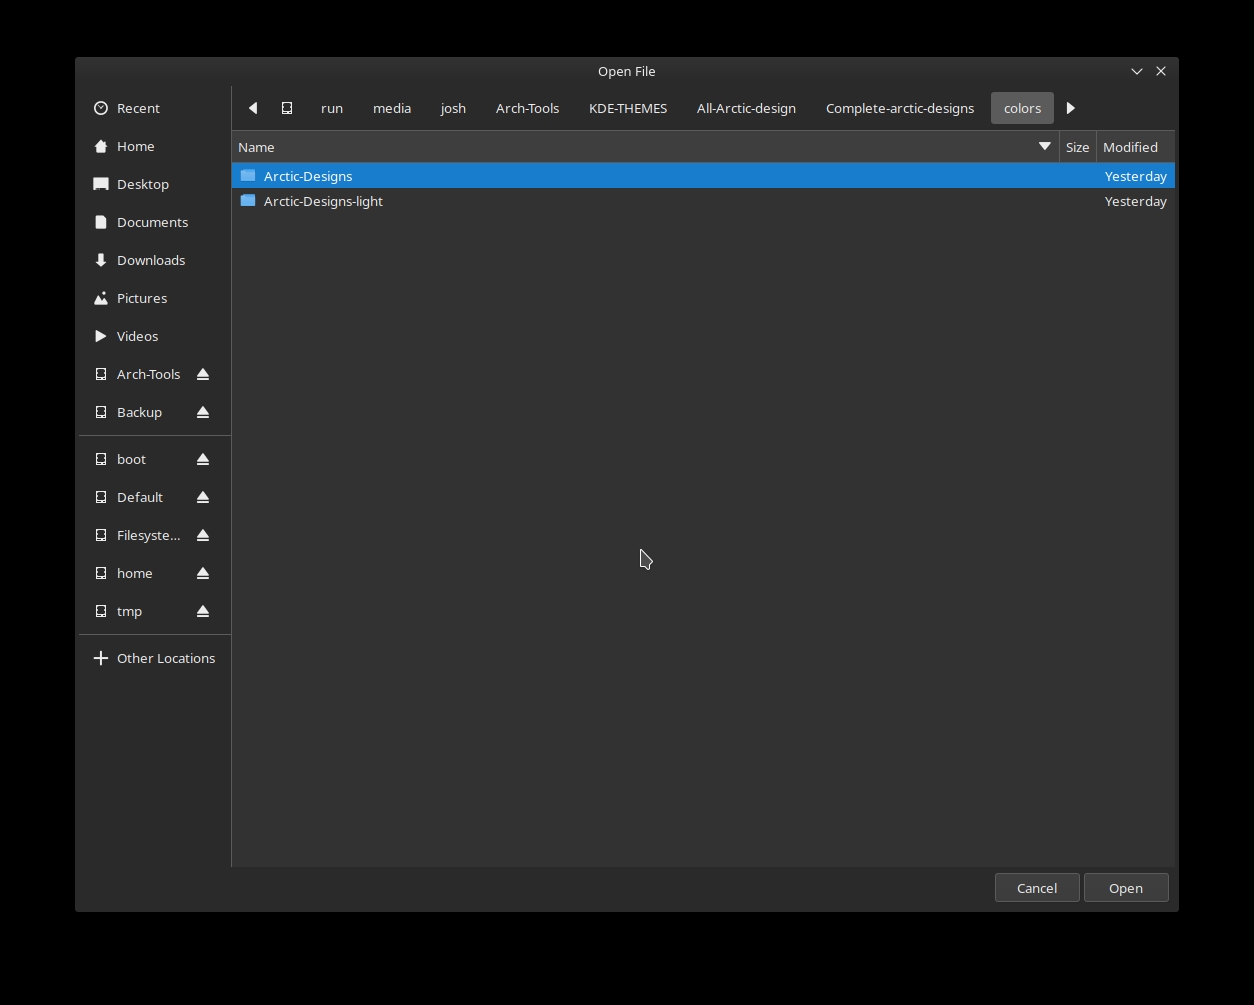Screen dimensions: 1254x1005
Task: Open Downloads in sidebar
Action: pyautogui.click(x=155, y=260)
